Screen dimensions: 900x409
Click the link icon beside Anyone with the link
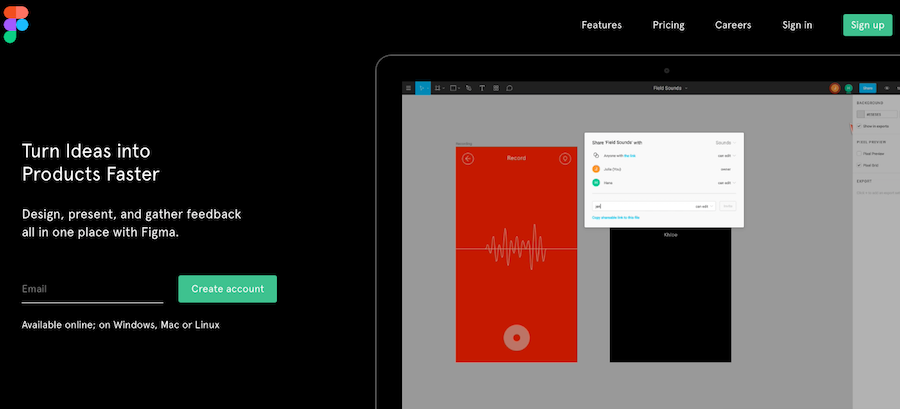click(x=596, y=155)
